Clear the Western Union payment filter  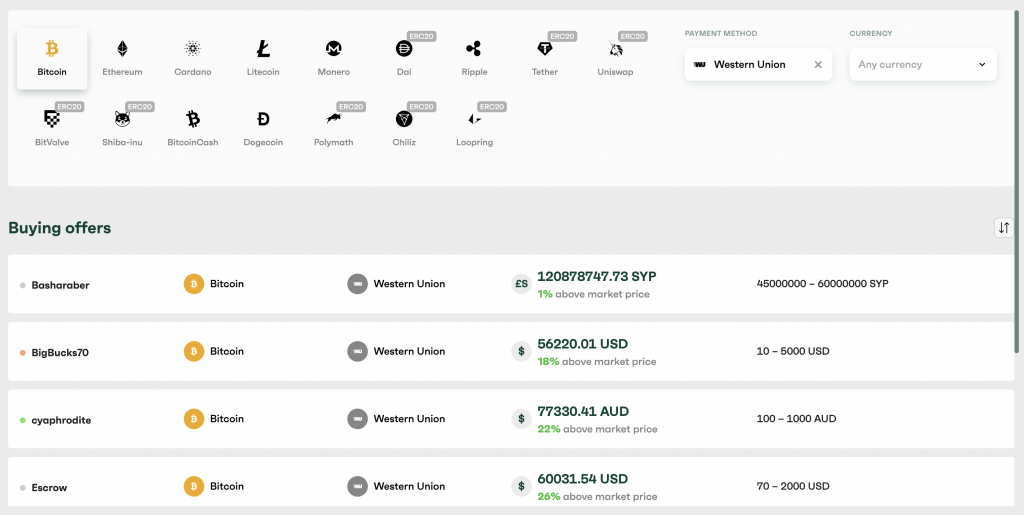coord(818,65)
